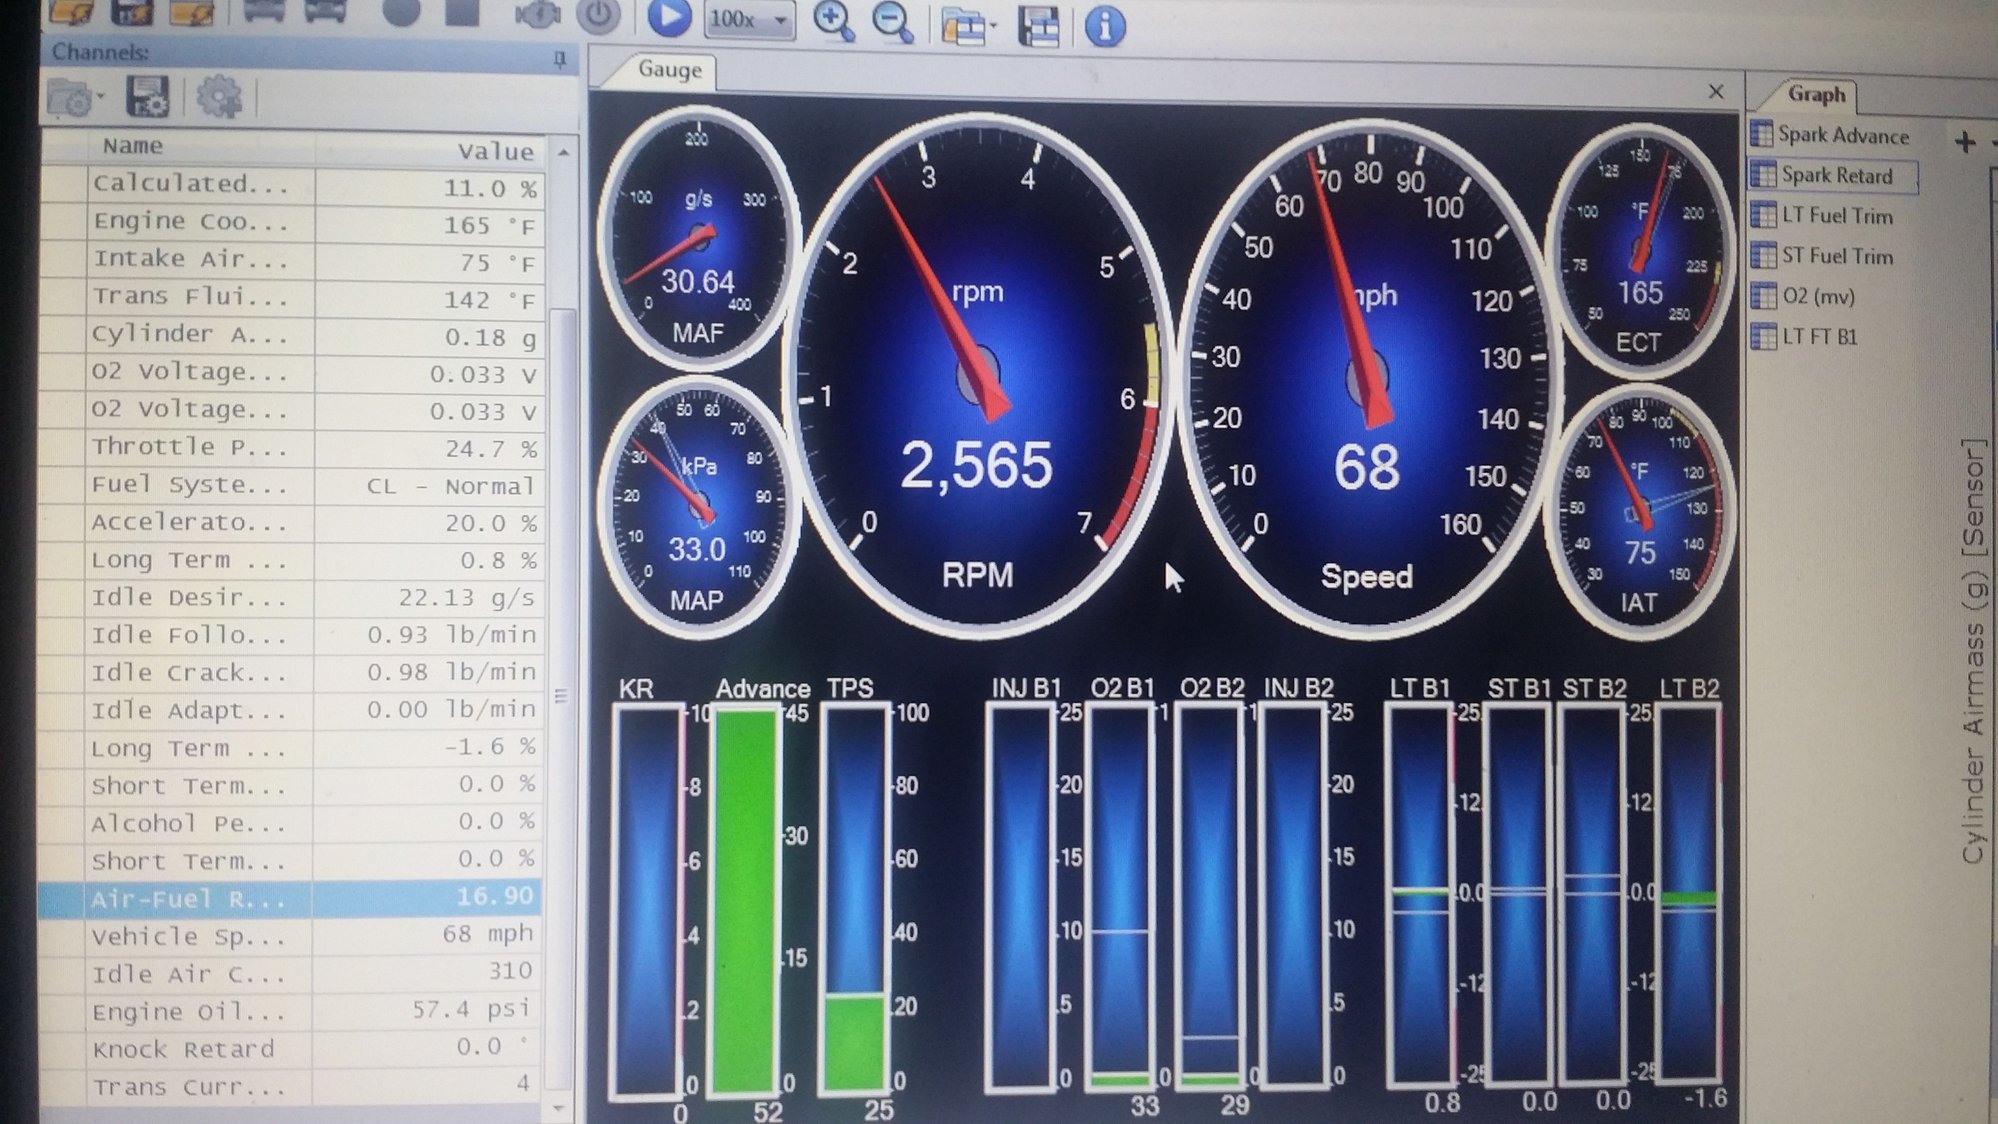Screen dimensions: 1998x1124
Task: Open the layout folder dropdown arrow
Action: click(x=993, y=27)
